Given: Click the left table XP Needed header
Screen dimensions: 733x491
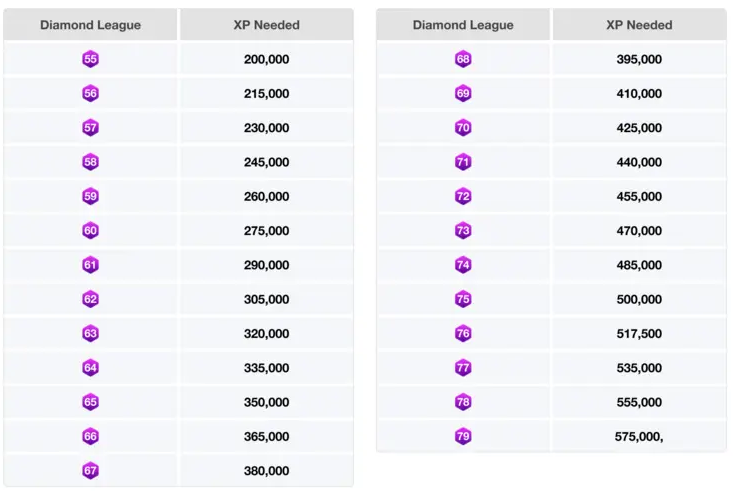Looking at the screenshot, I should point(266,25).
